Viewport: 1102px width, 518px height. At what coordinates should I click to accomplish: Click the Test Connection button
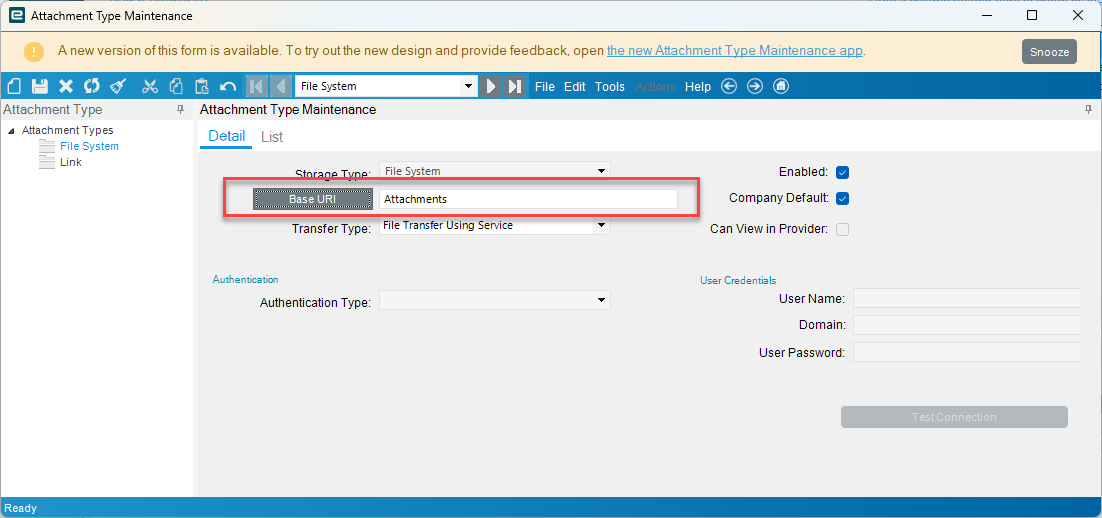tap(954, 417)
